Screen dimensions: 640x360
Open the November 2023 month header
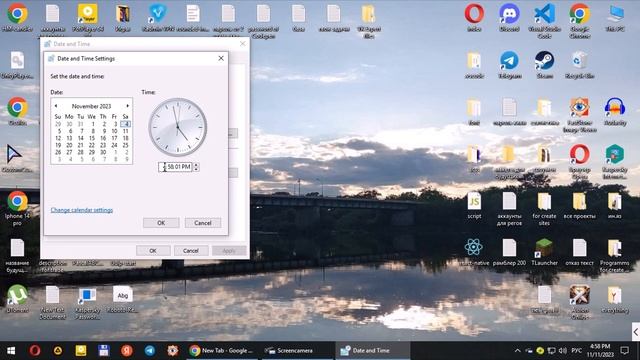(x=91, y=106)
